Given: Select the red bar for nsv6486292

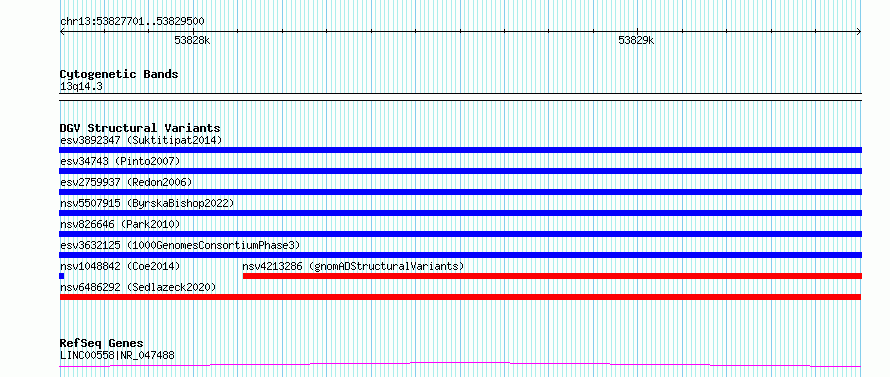Looking at the screenshot, I should (x=460, y=297).
